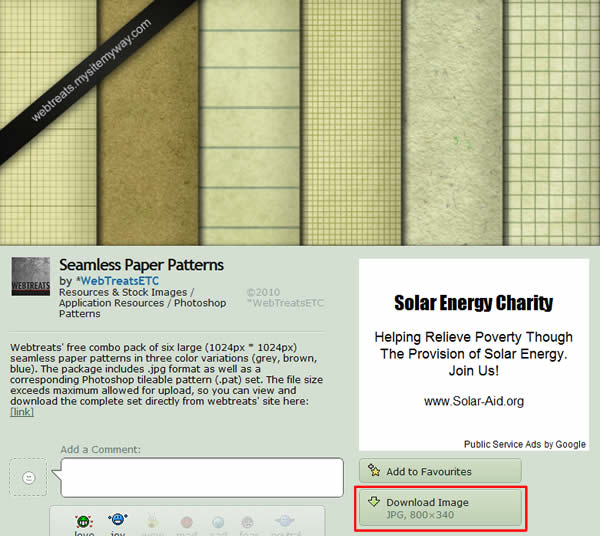This screenshot has height=536, width=600.
Task: Select the faded wow emoticon
Action: tap(152, 521)
